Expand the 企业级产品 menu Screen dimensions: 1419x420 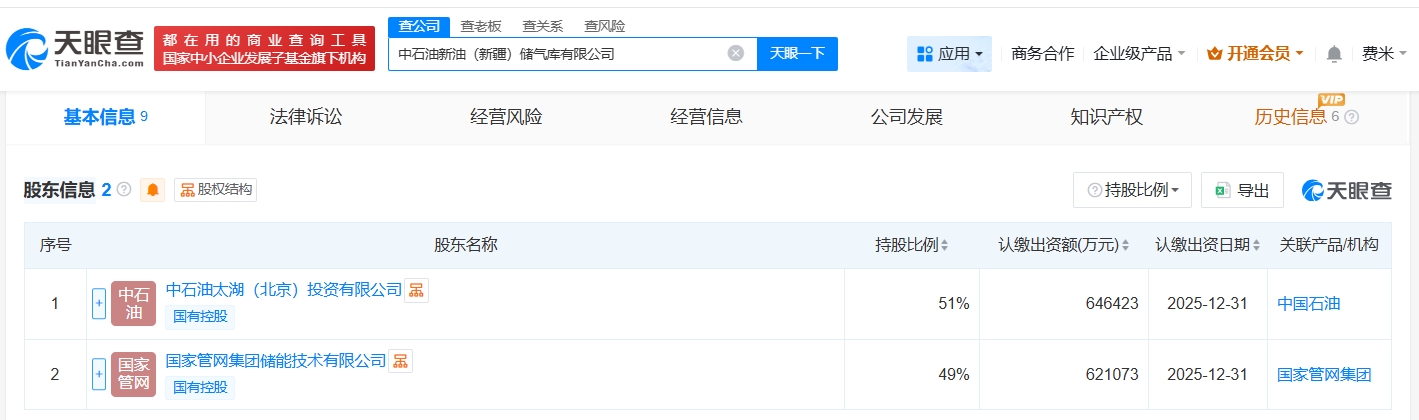pyautogui.click(x=1139, y=54)
